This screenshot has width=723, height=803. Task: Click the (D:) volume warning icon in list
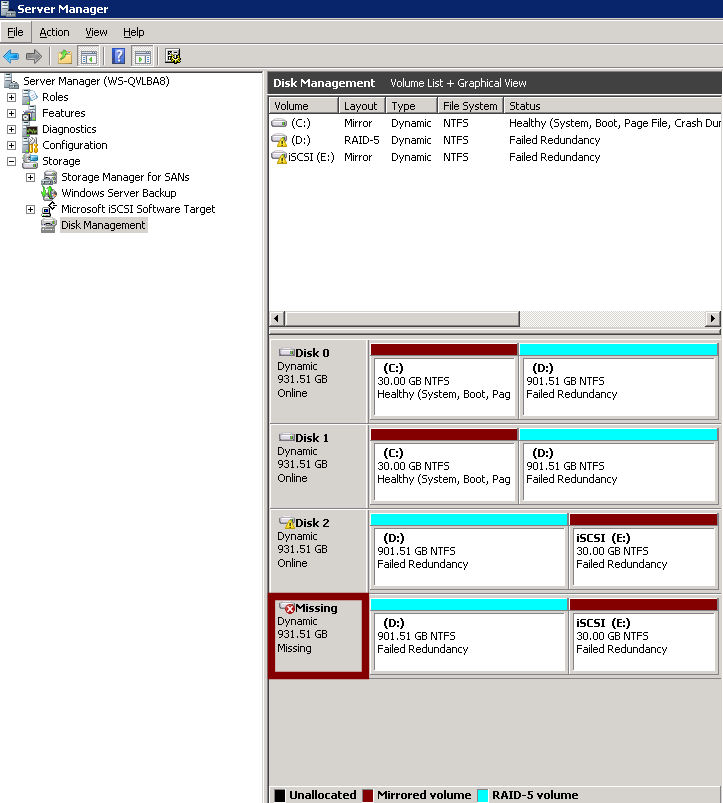(x=279, y=140)
